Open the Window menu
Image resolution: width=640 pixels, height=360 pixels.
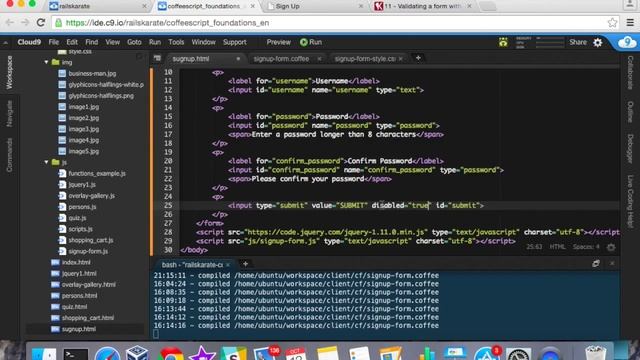(203, 42)
